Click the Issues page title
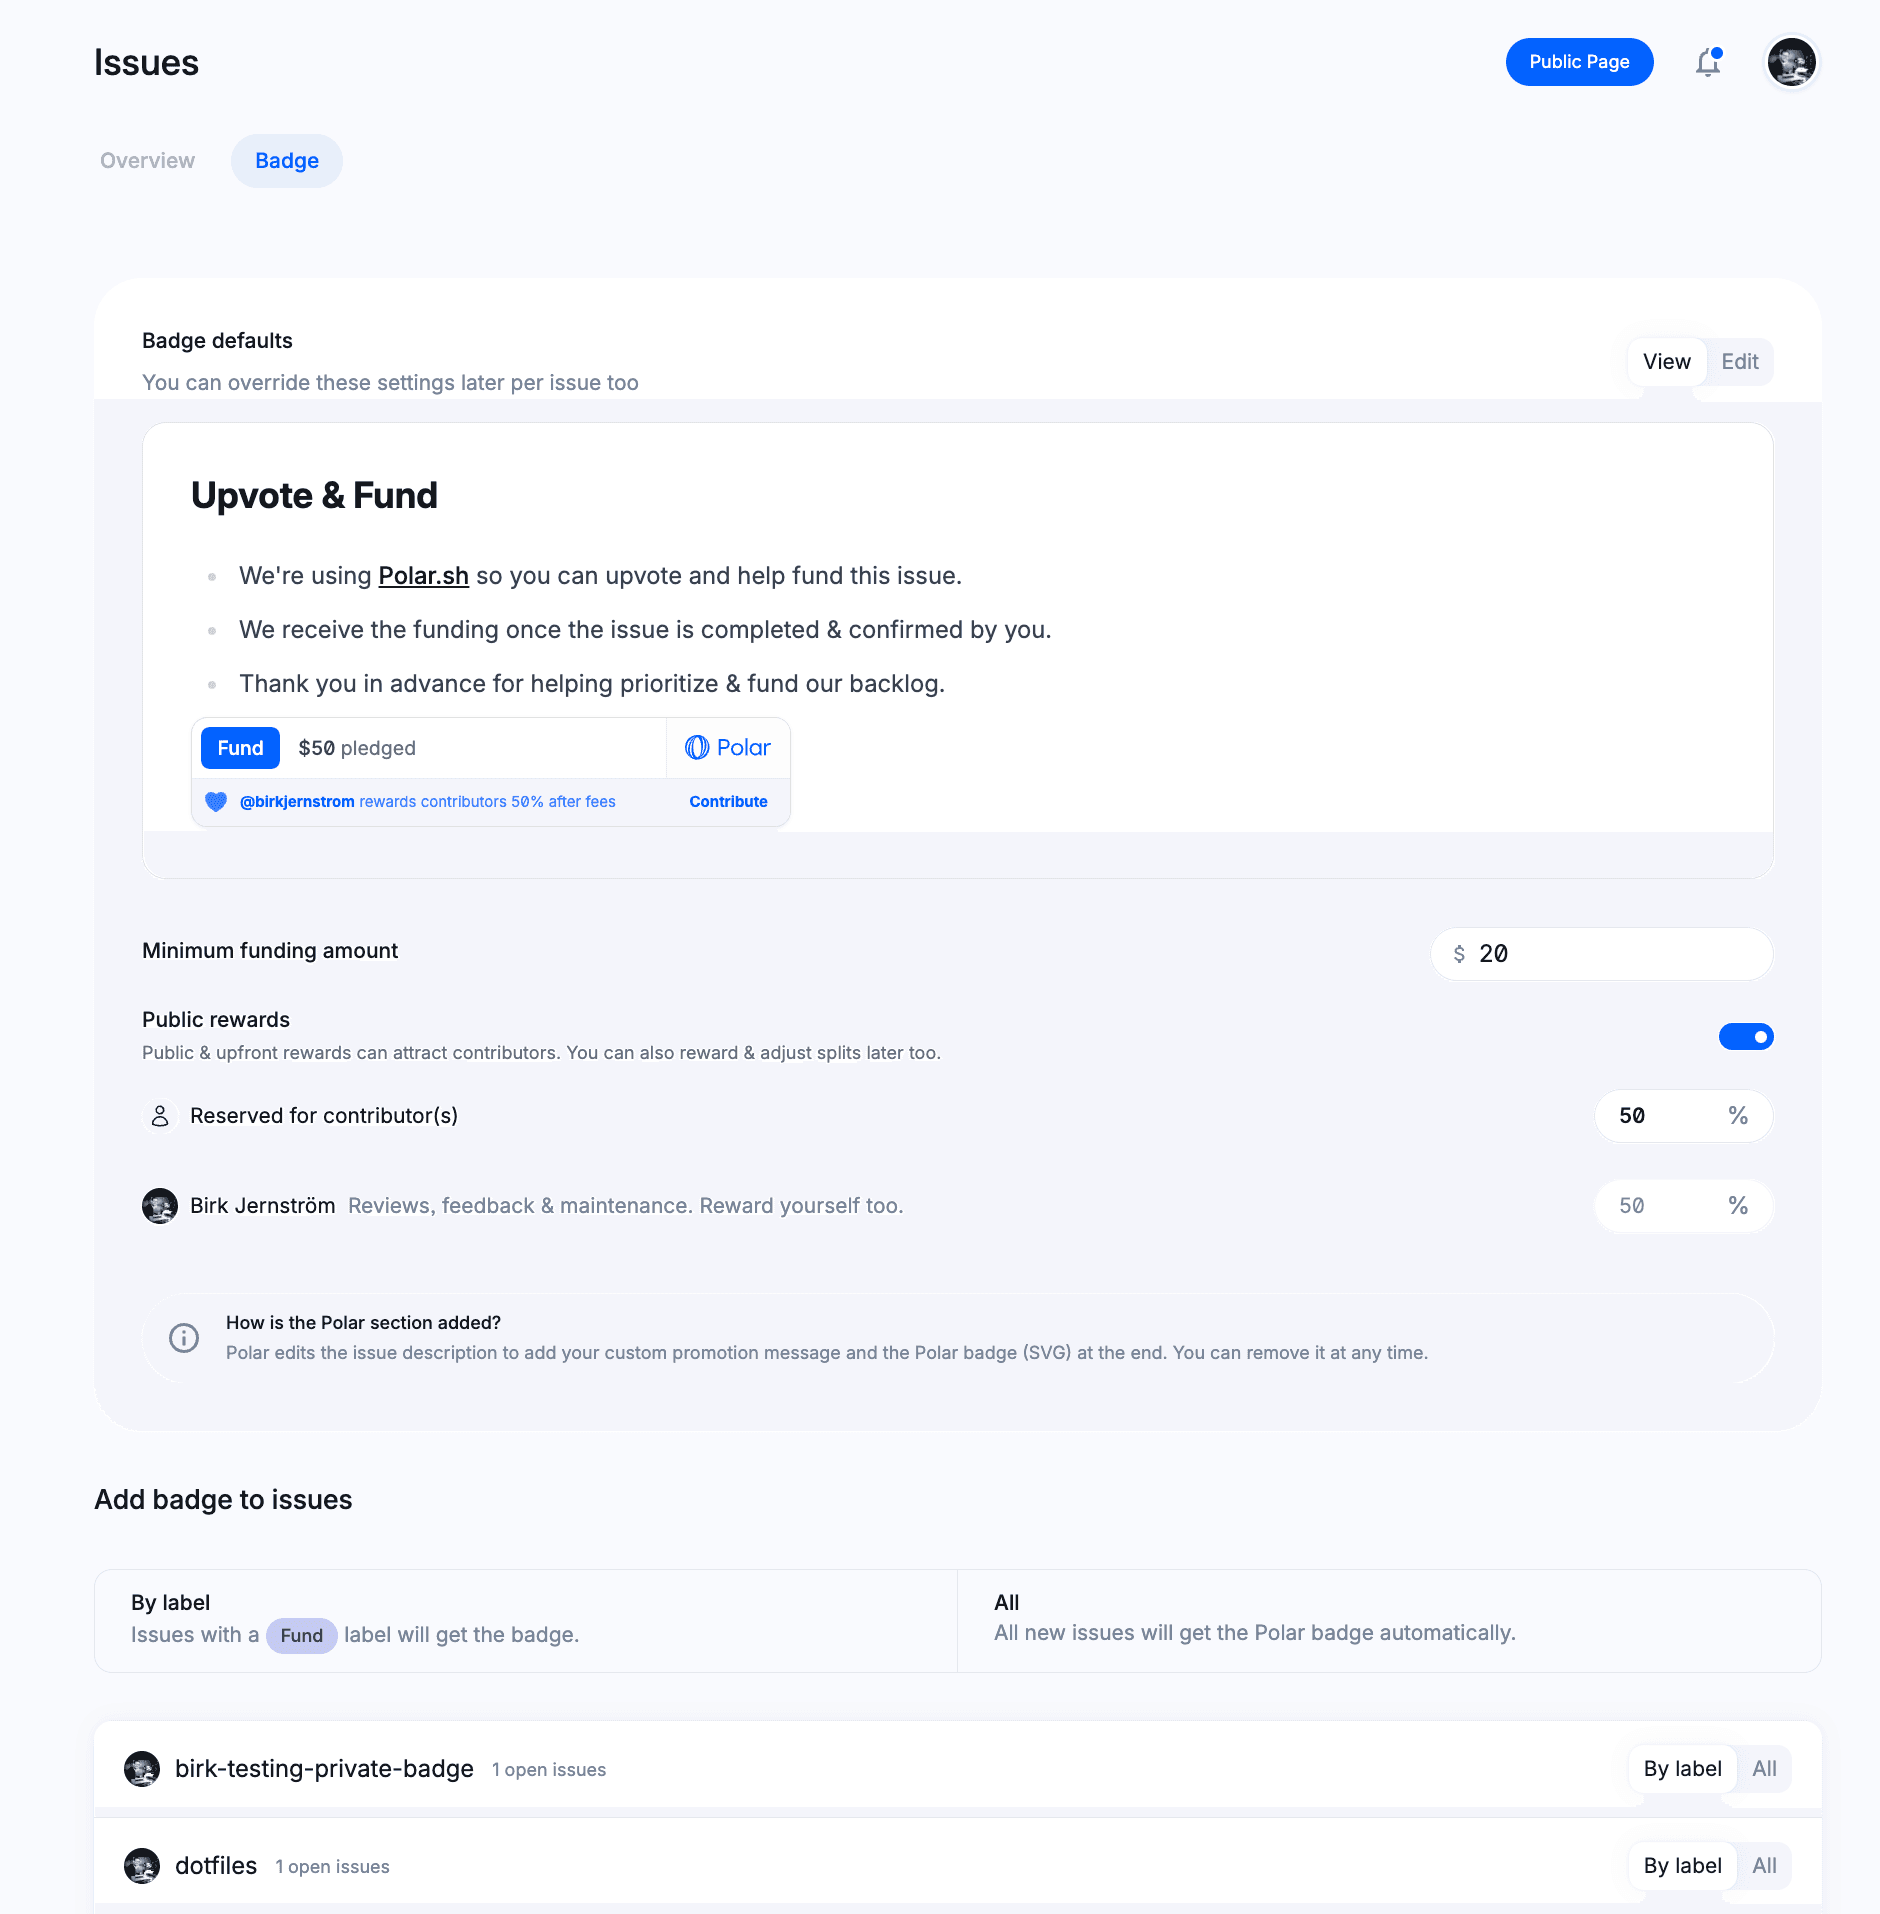This screenshot has height=1914, width=1880. pos(146,63)
